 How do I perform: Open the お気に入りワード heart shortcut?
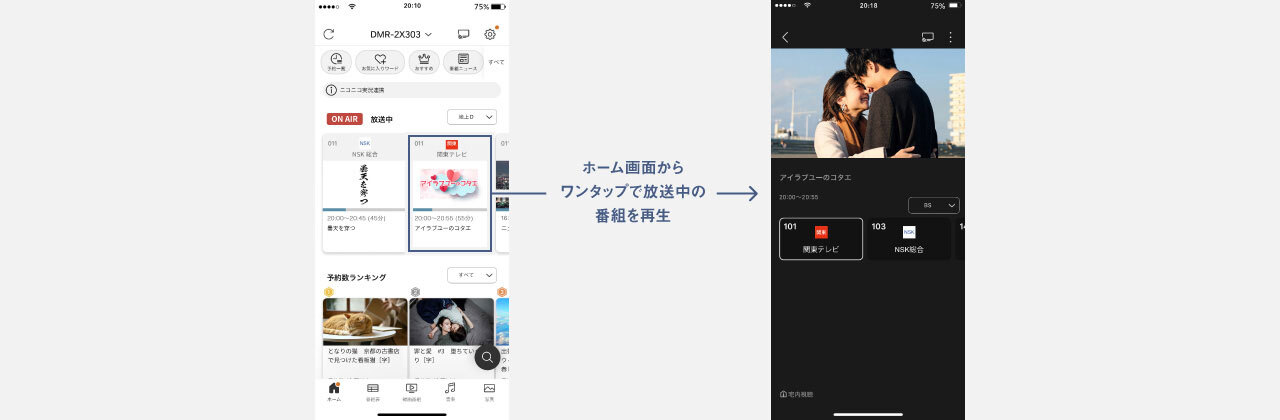pyautogui.click(x=380, y=62)
